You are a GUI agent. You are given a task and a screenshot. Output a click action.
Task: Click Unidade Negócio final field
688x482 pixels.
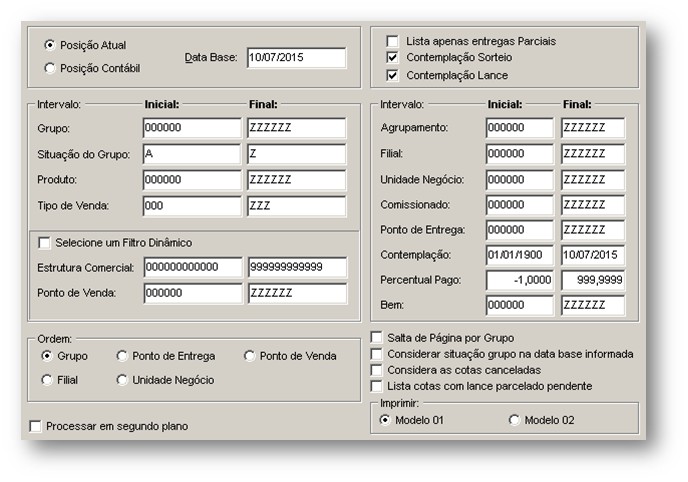tap(593, 180)
